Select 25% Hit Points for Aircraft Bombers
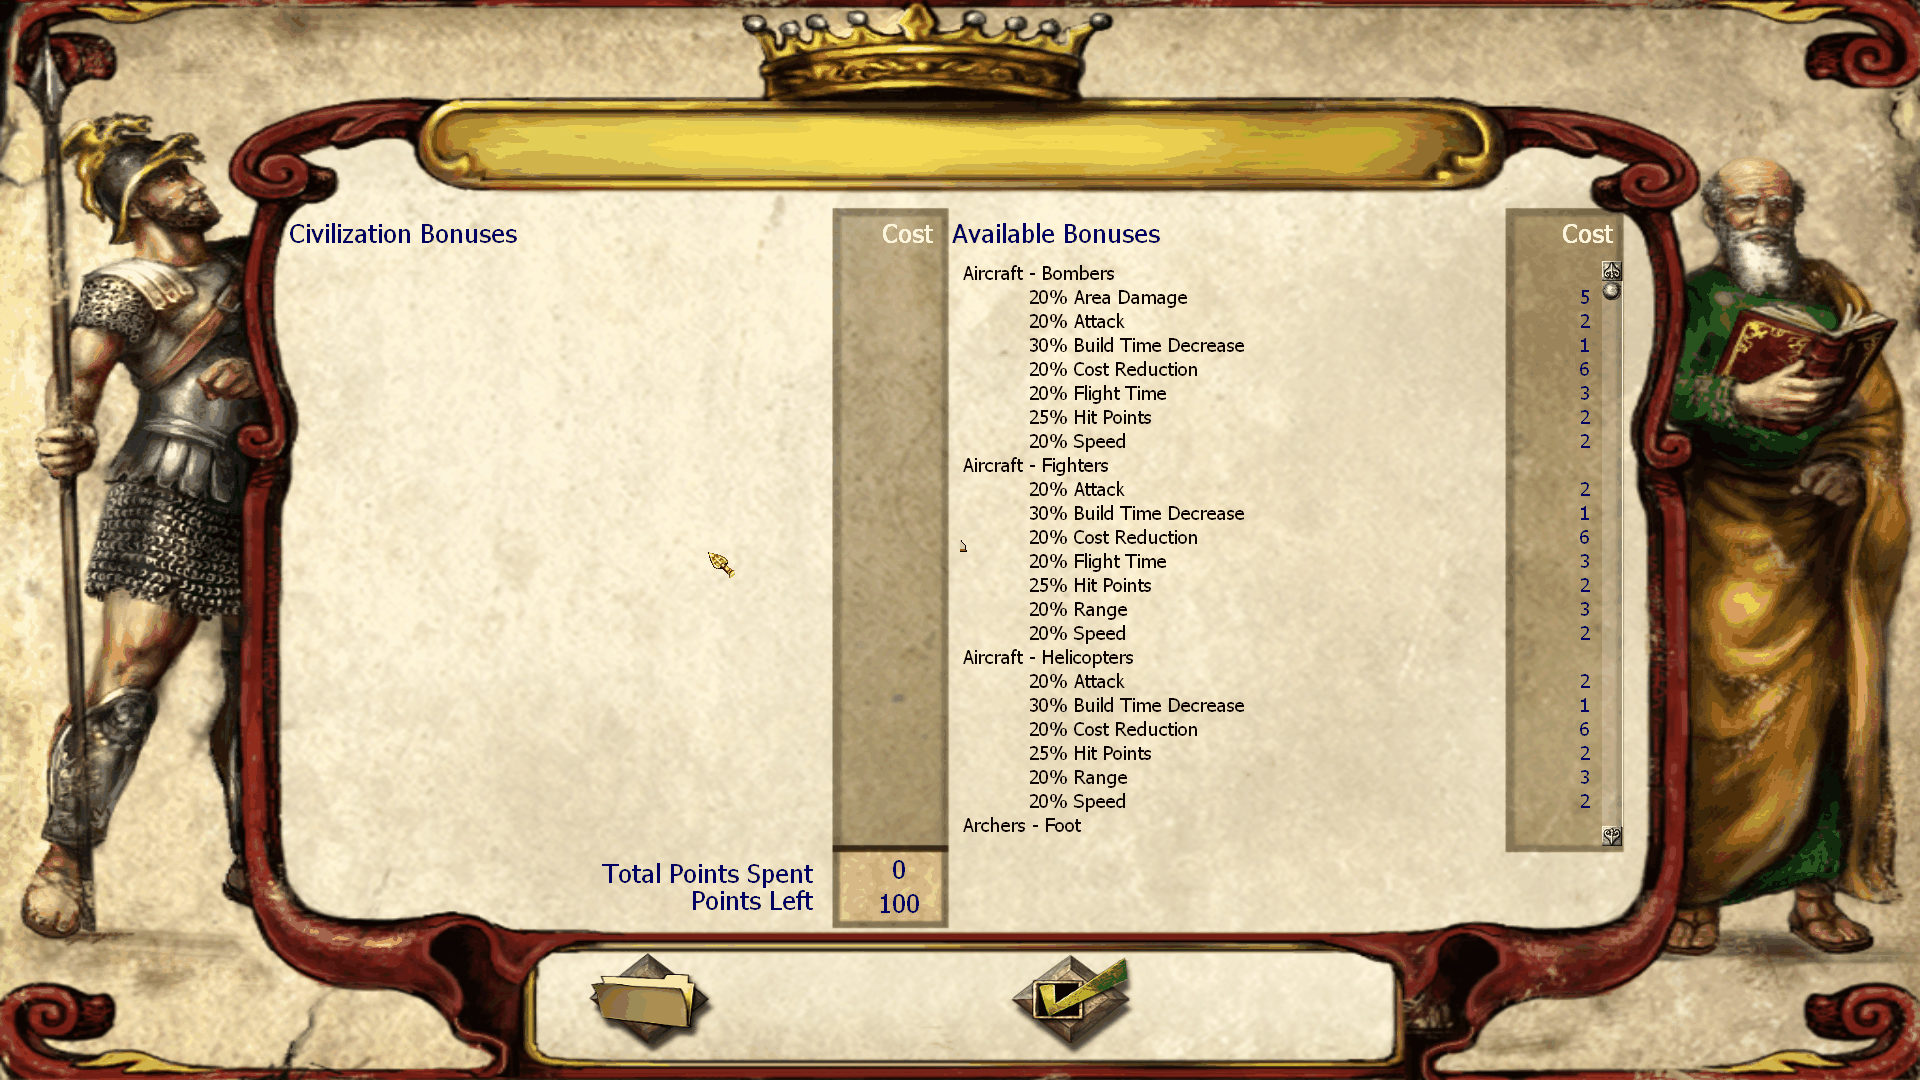The width and height of the screenshot is (1920, 1080). [1088, 417]
